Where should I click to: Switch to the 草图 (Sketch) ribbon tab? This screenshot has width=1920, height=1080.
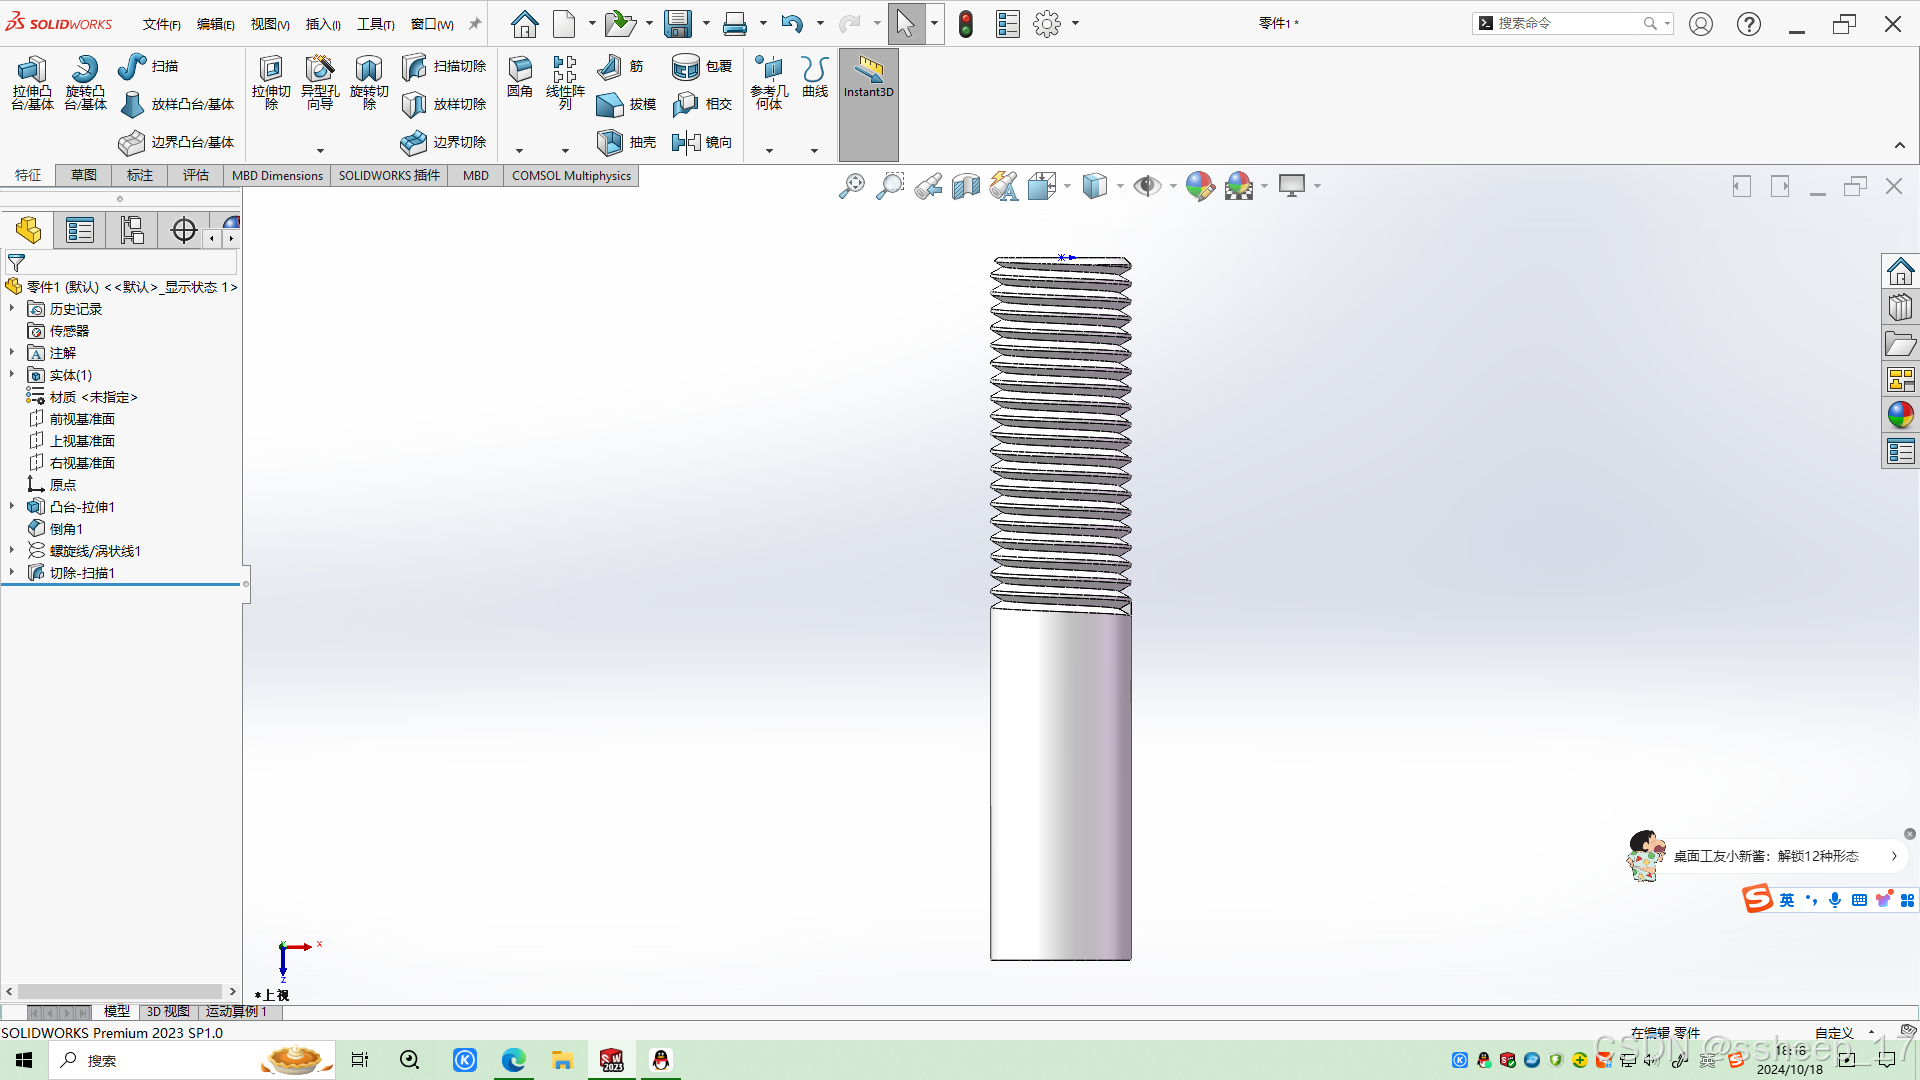tap(84, 175)
